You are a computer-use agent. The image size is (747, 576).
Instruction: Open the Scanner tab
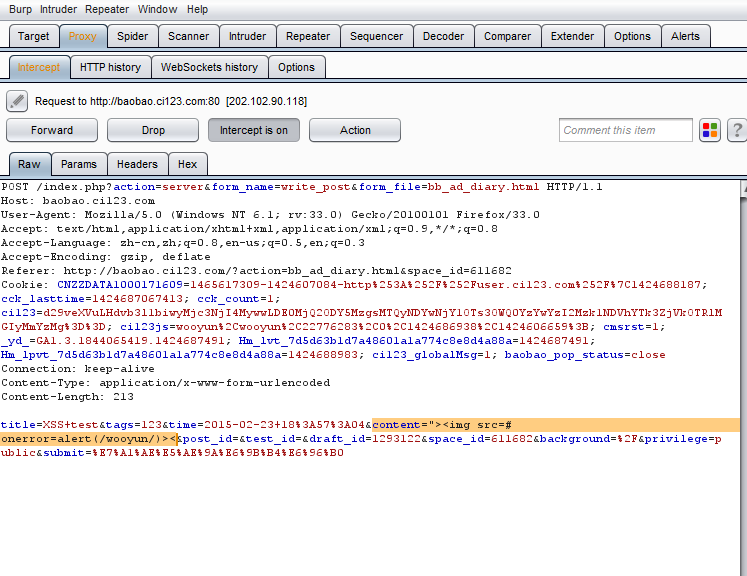pos(188,36)
